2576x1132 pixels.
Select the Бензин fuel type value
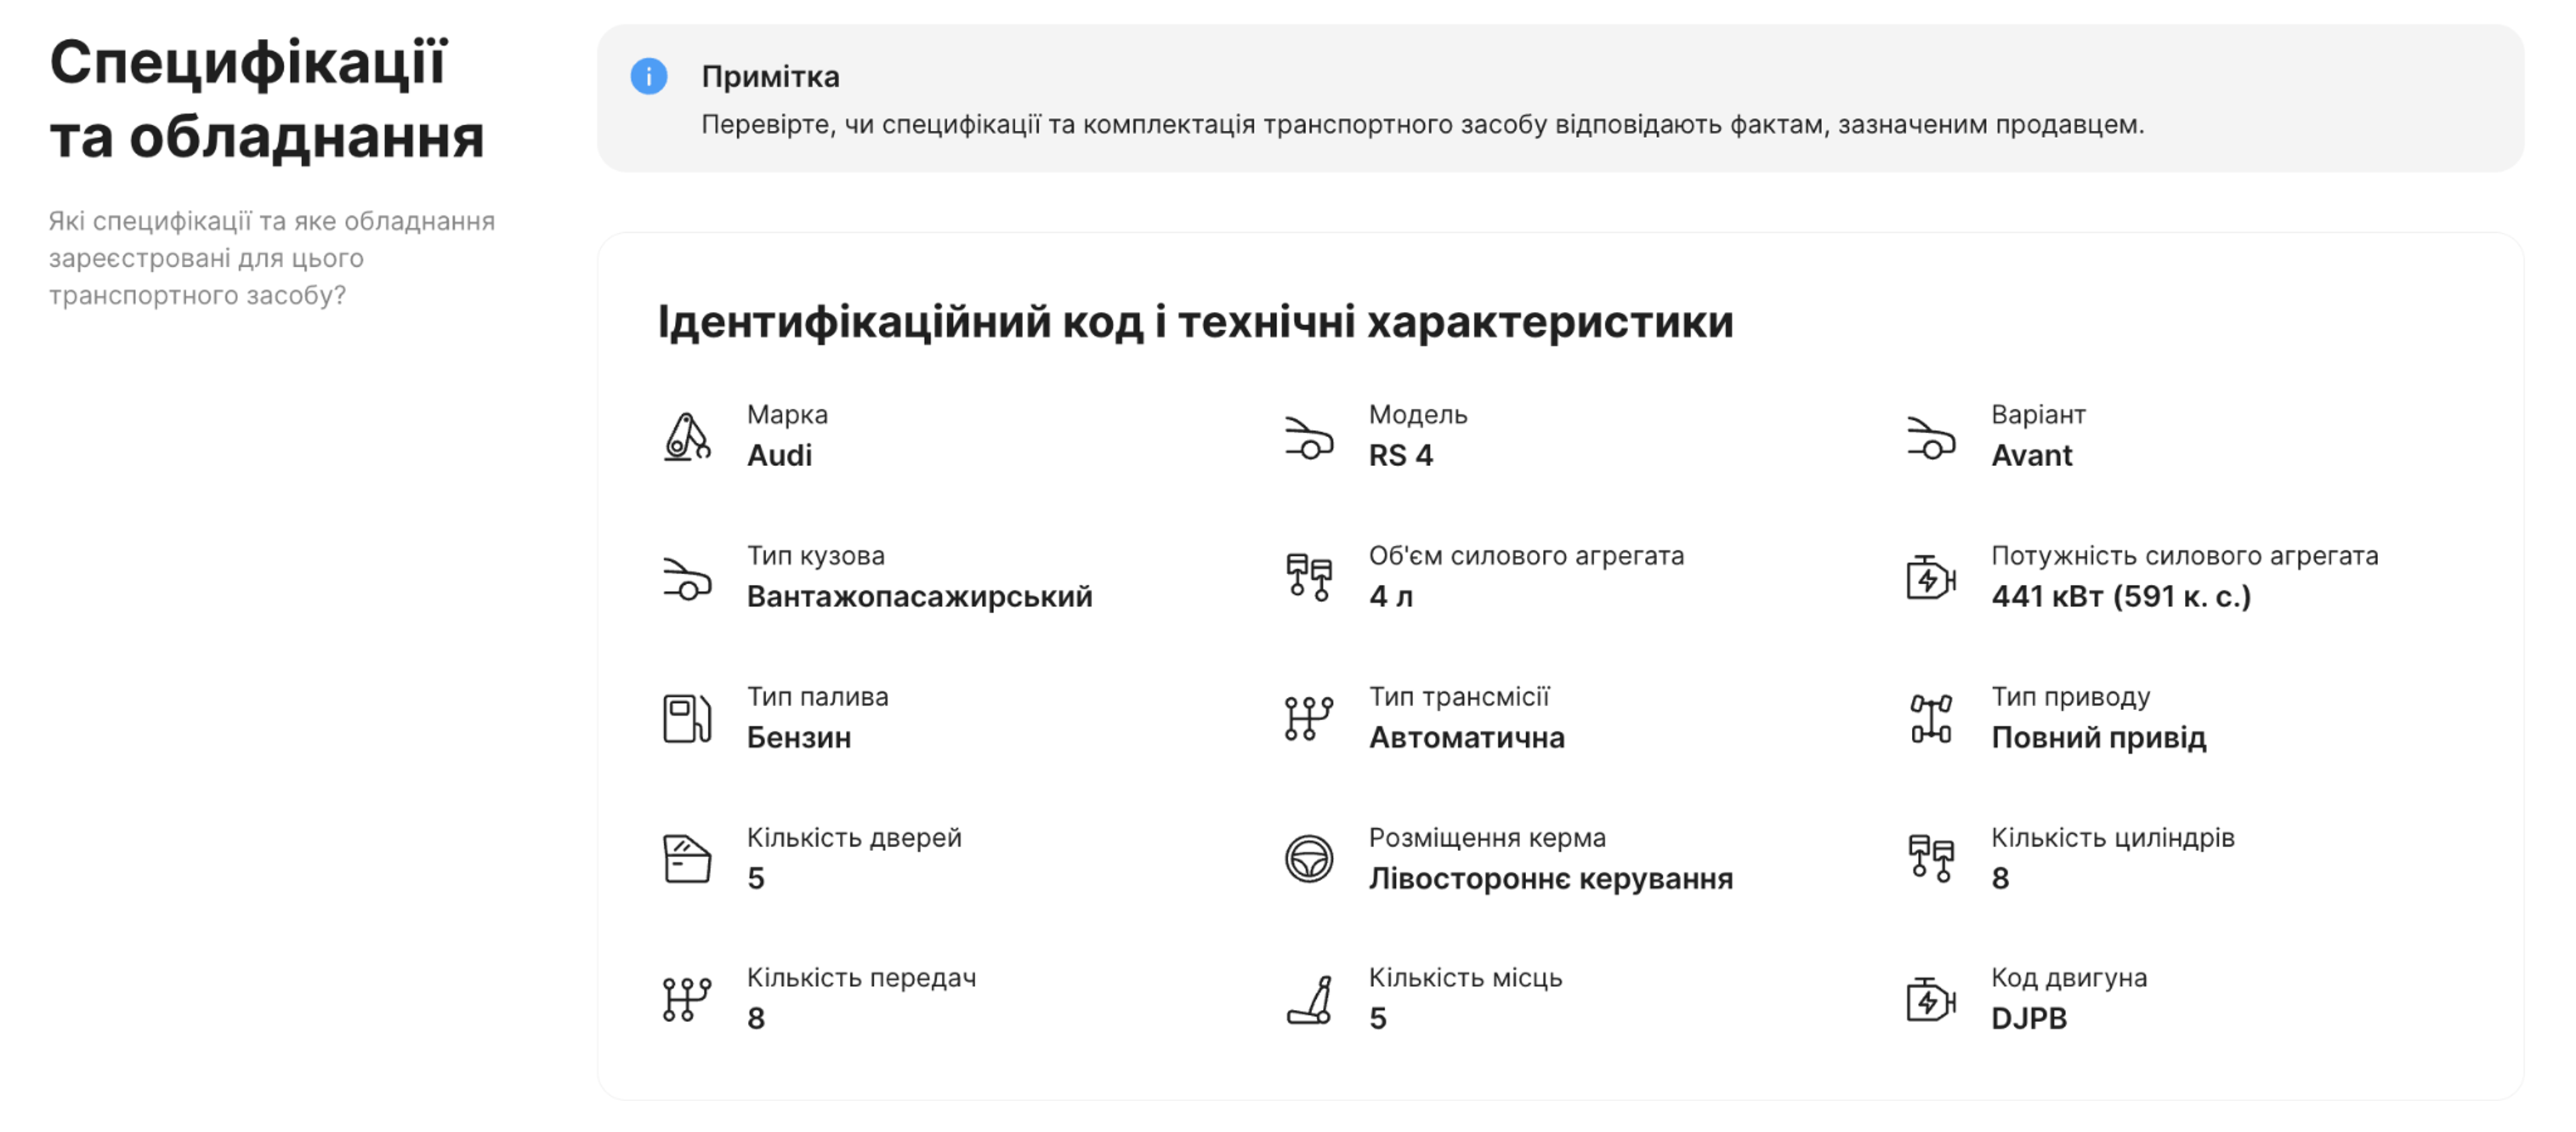coord(799,738)
